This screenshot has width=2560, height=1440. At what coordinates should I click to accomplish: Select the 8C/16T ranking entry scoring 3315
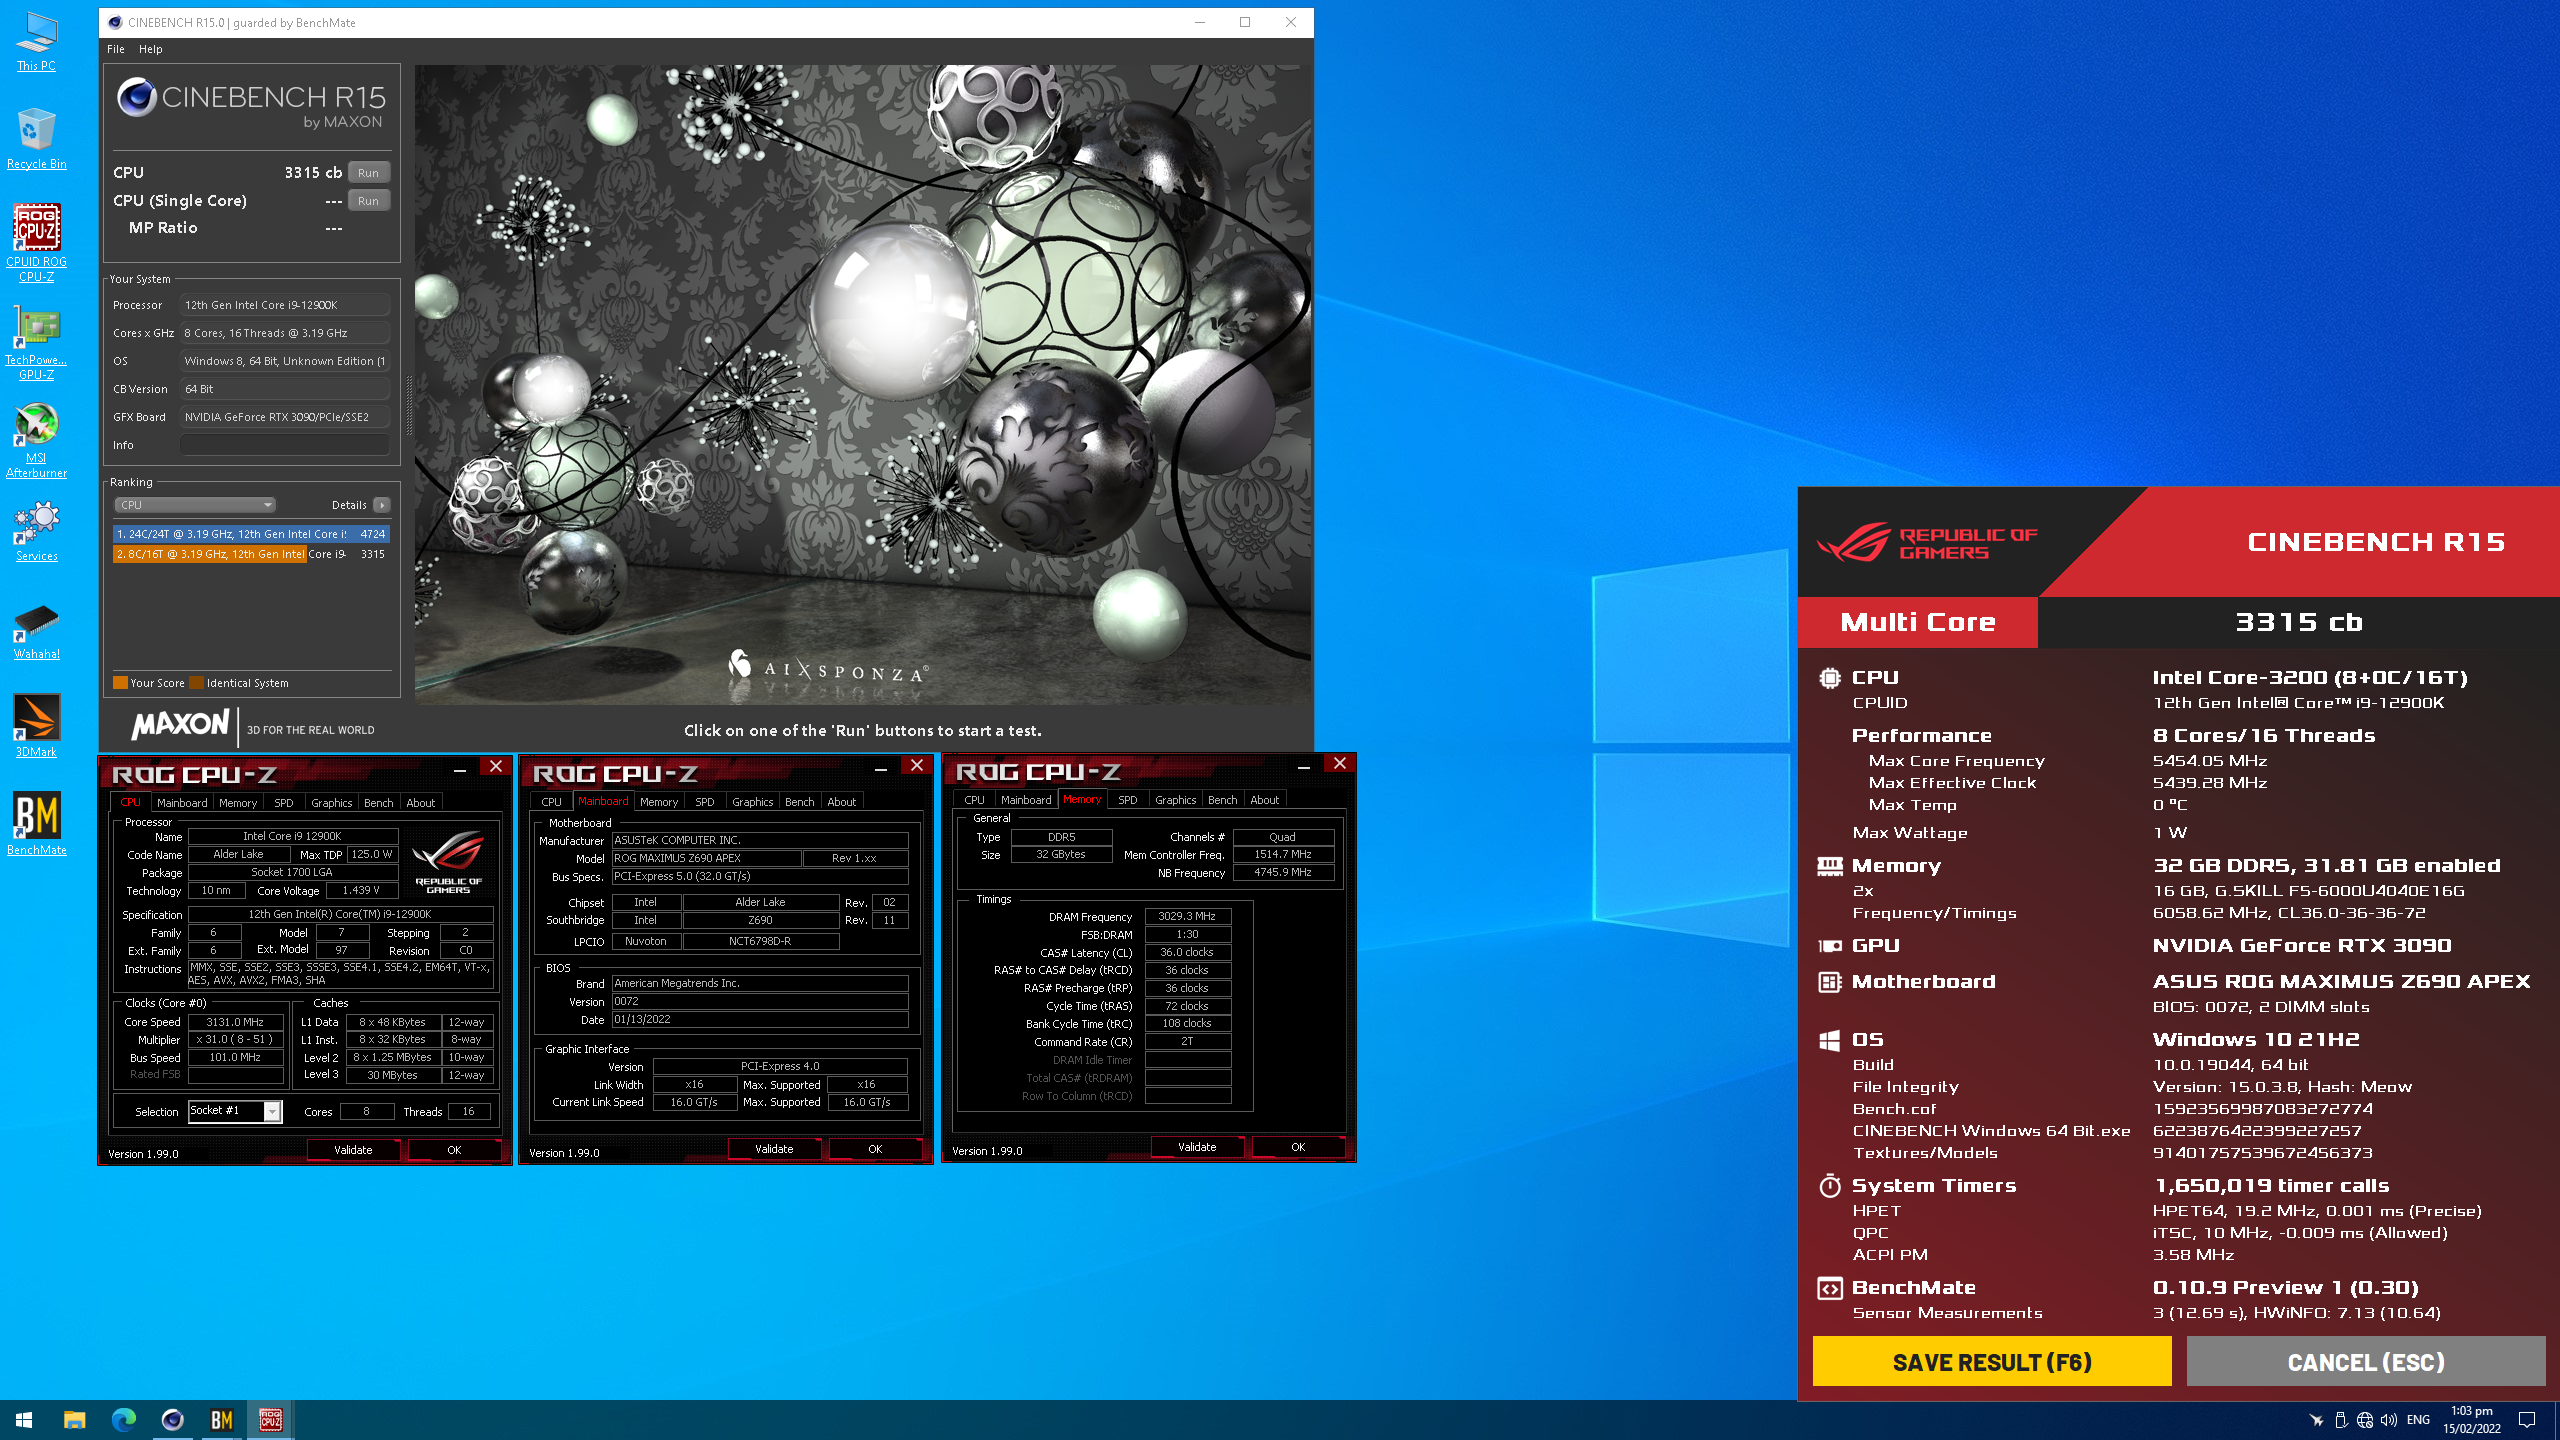pyautogui.click(x=251, y=554)
